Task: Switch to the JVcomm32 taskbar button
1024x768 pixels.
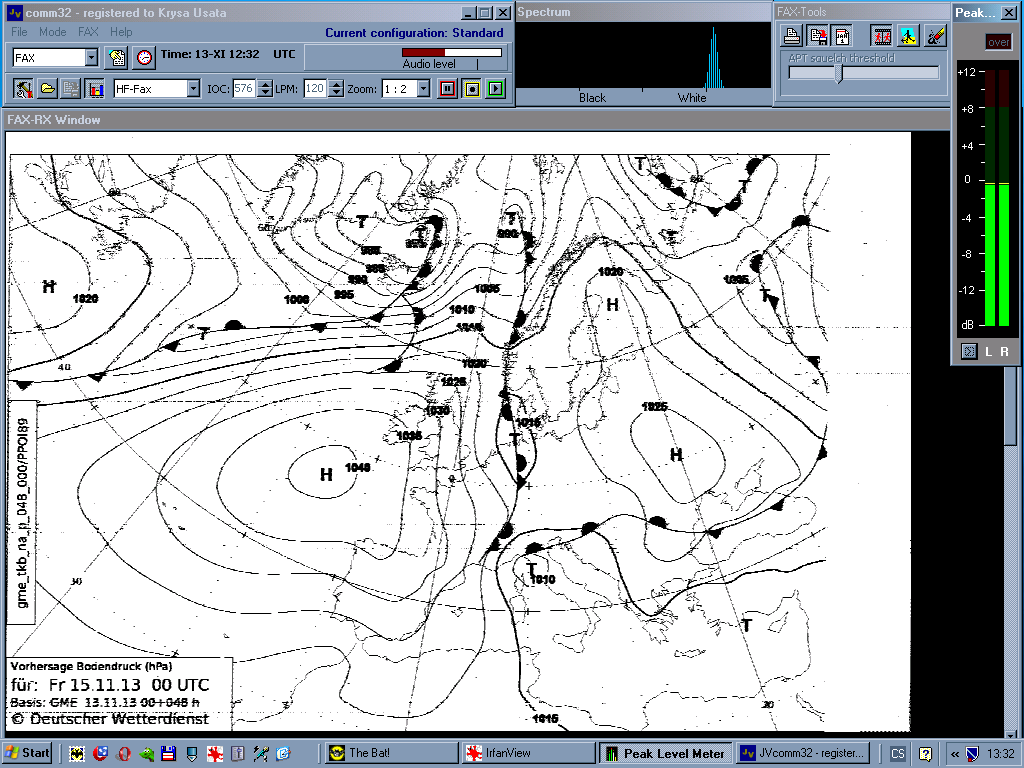Action: tap(803, 753)
